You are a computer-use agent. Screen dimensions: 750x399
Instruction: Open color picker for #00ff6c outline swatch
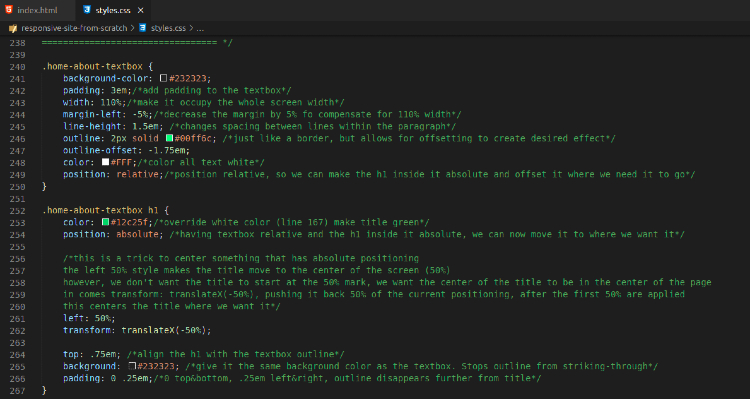pyautogui.click(x=169, y=138)
